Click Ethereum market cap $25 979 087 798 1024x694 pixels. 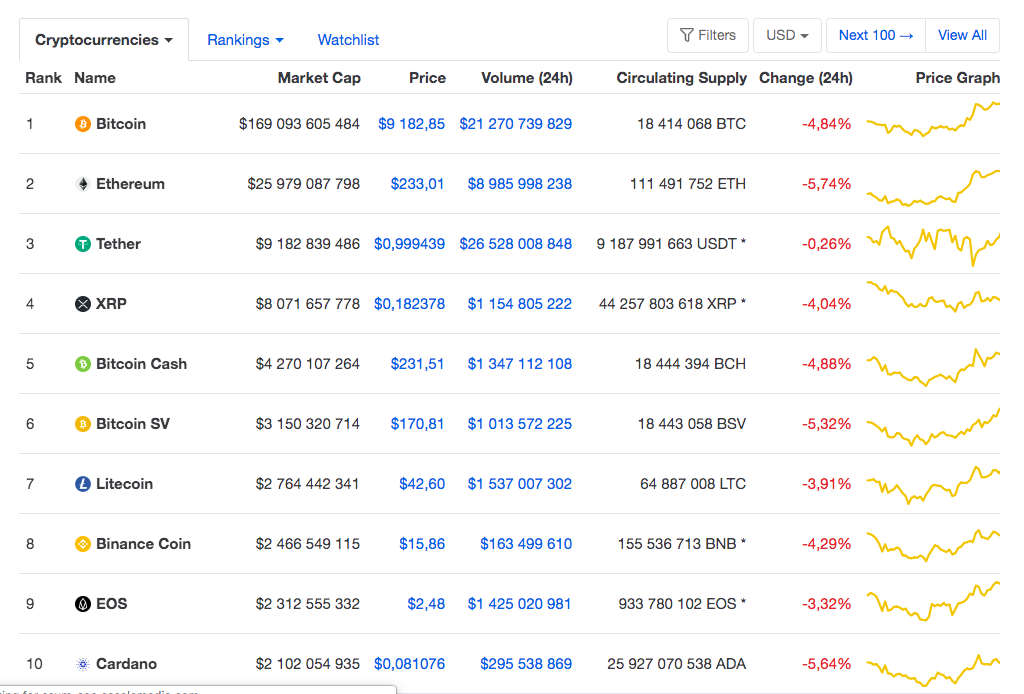pyautogui.click(x=304, y=184)
